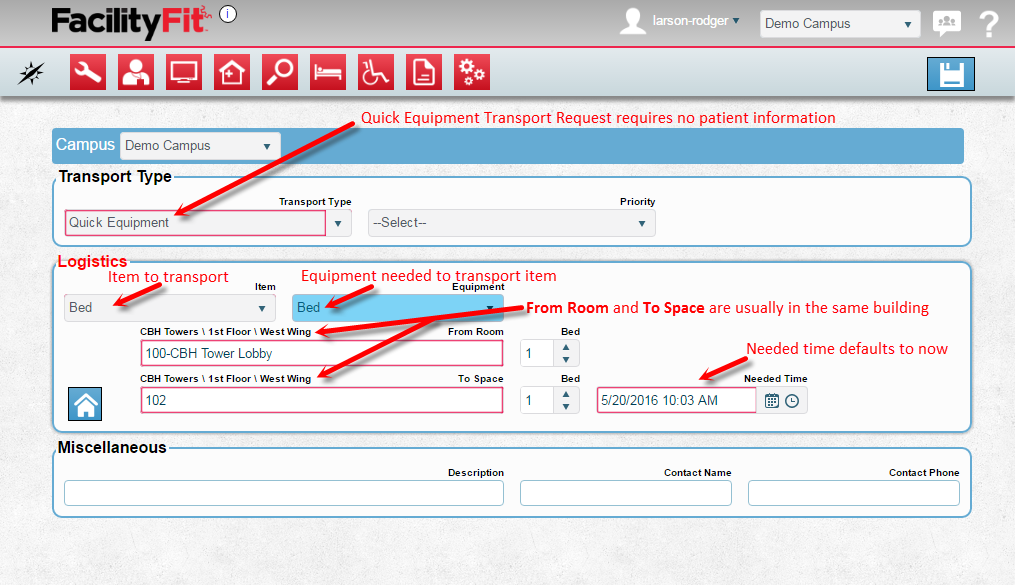Open the document report icon
1015x585 pixels.
pyautogui.click(x=424, y=72)
